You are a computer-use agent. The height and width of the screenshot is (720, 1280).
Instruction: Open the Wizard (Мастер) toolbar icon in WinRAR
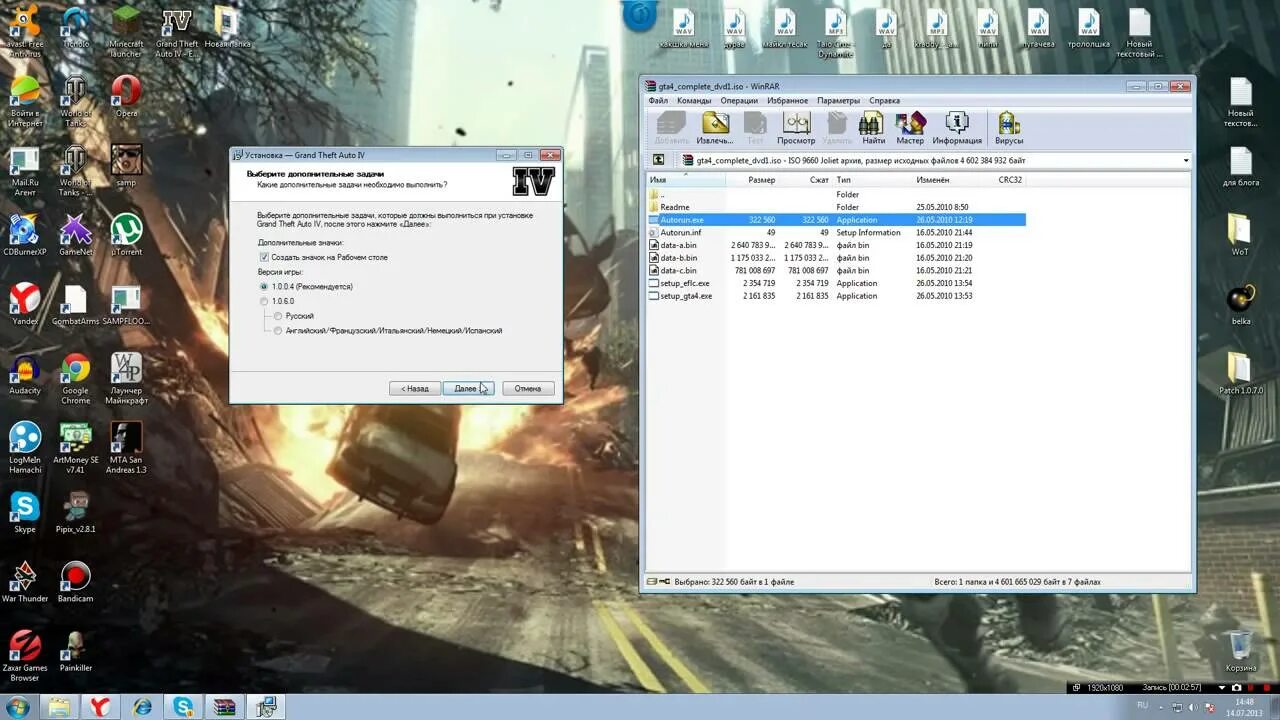[910, 127]
